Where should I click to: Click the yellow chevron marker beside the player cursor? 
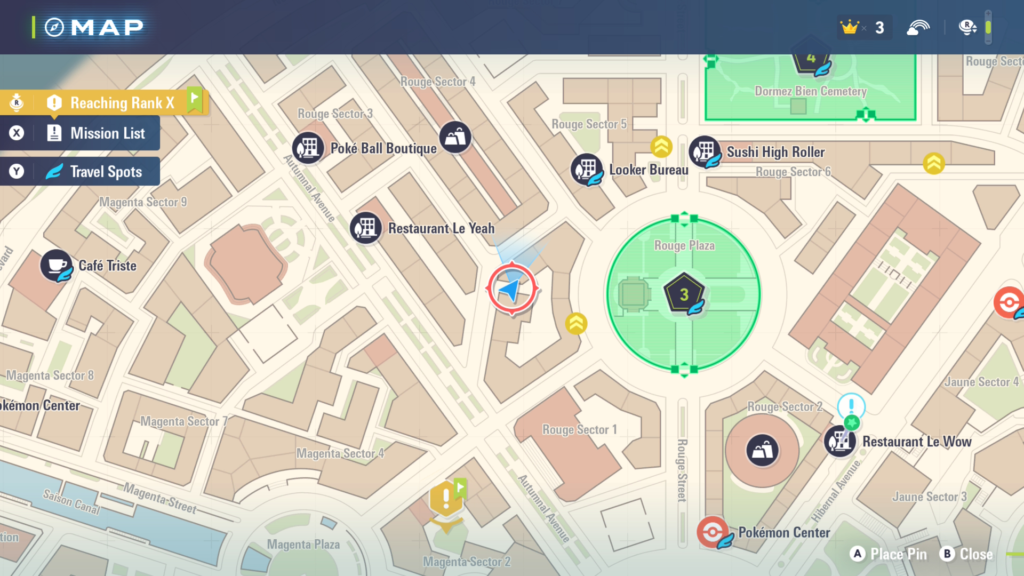point(576,323)
